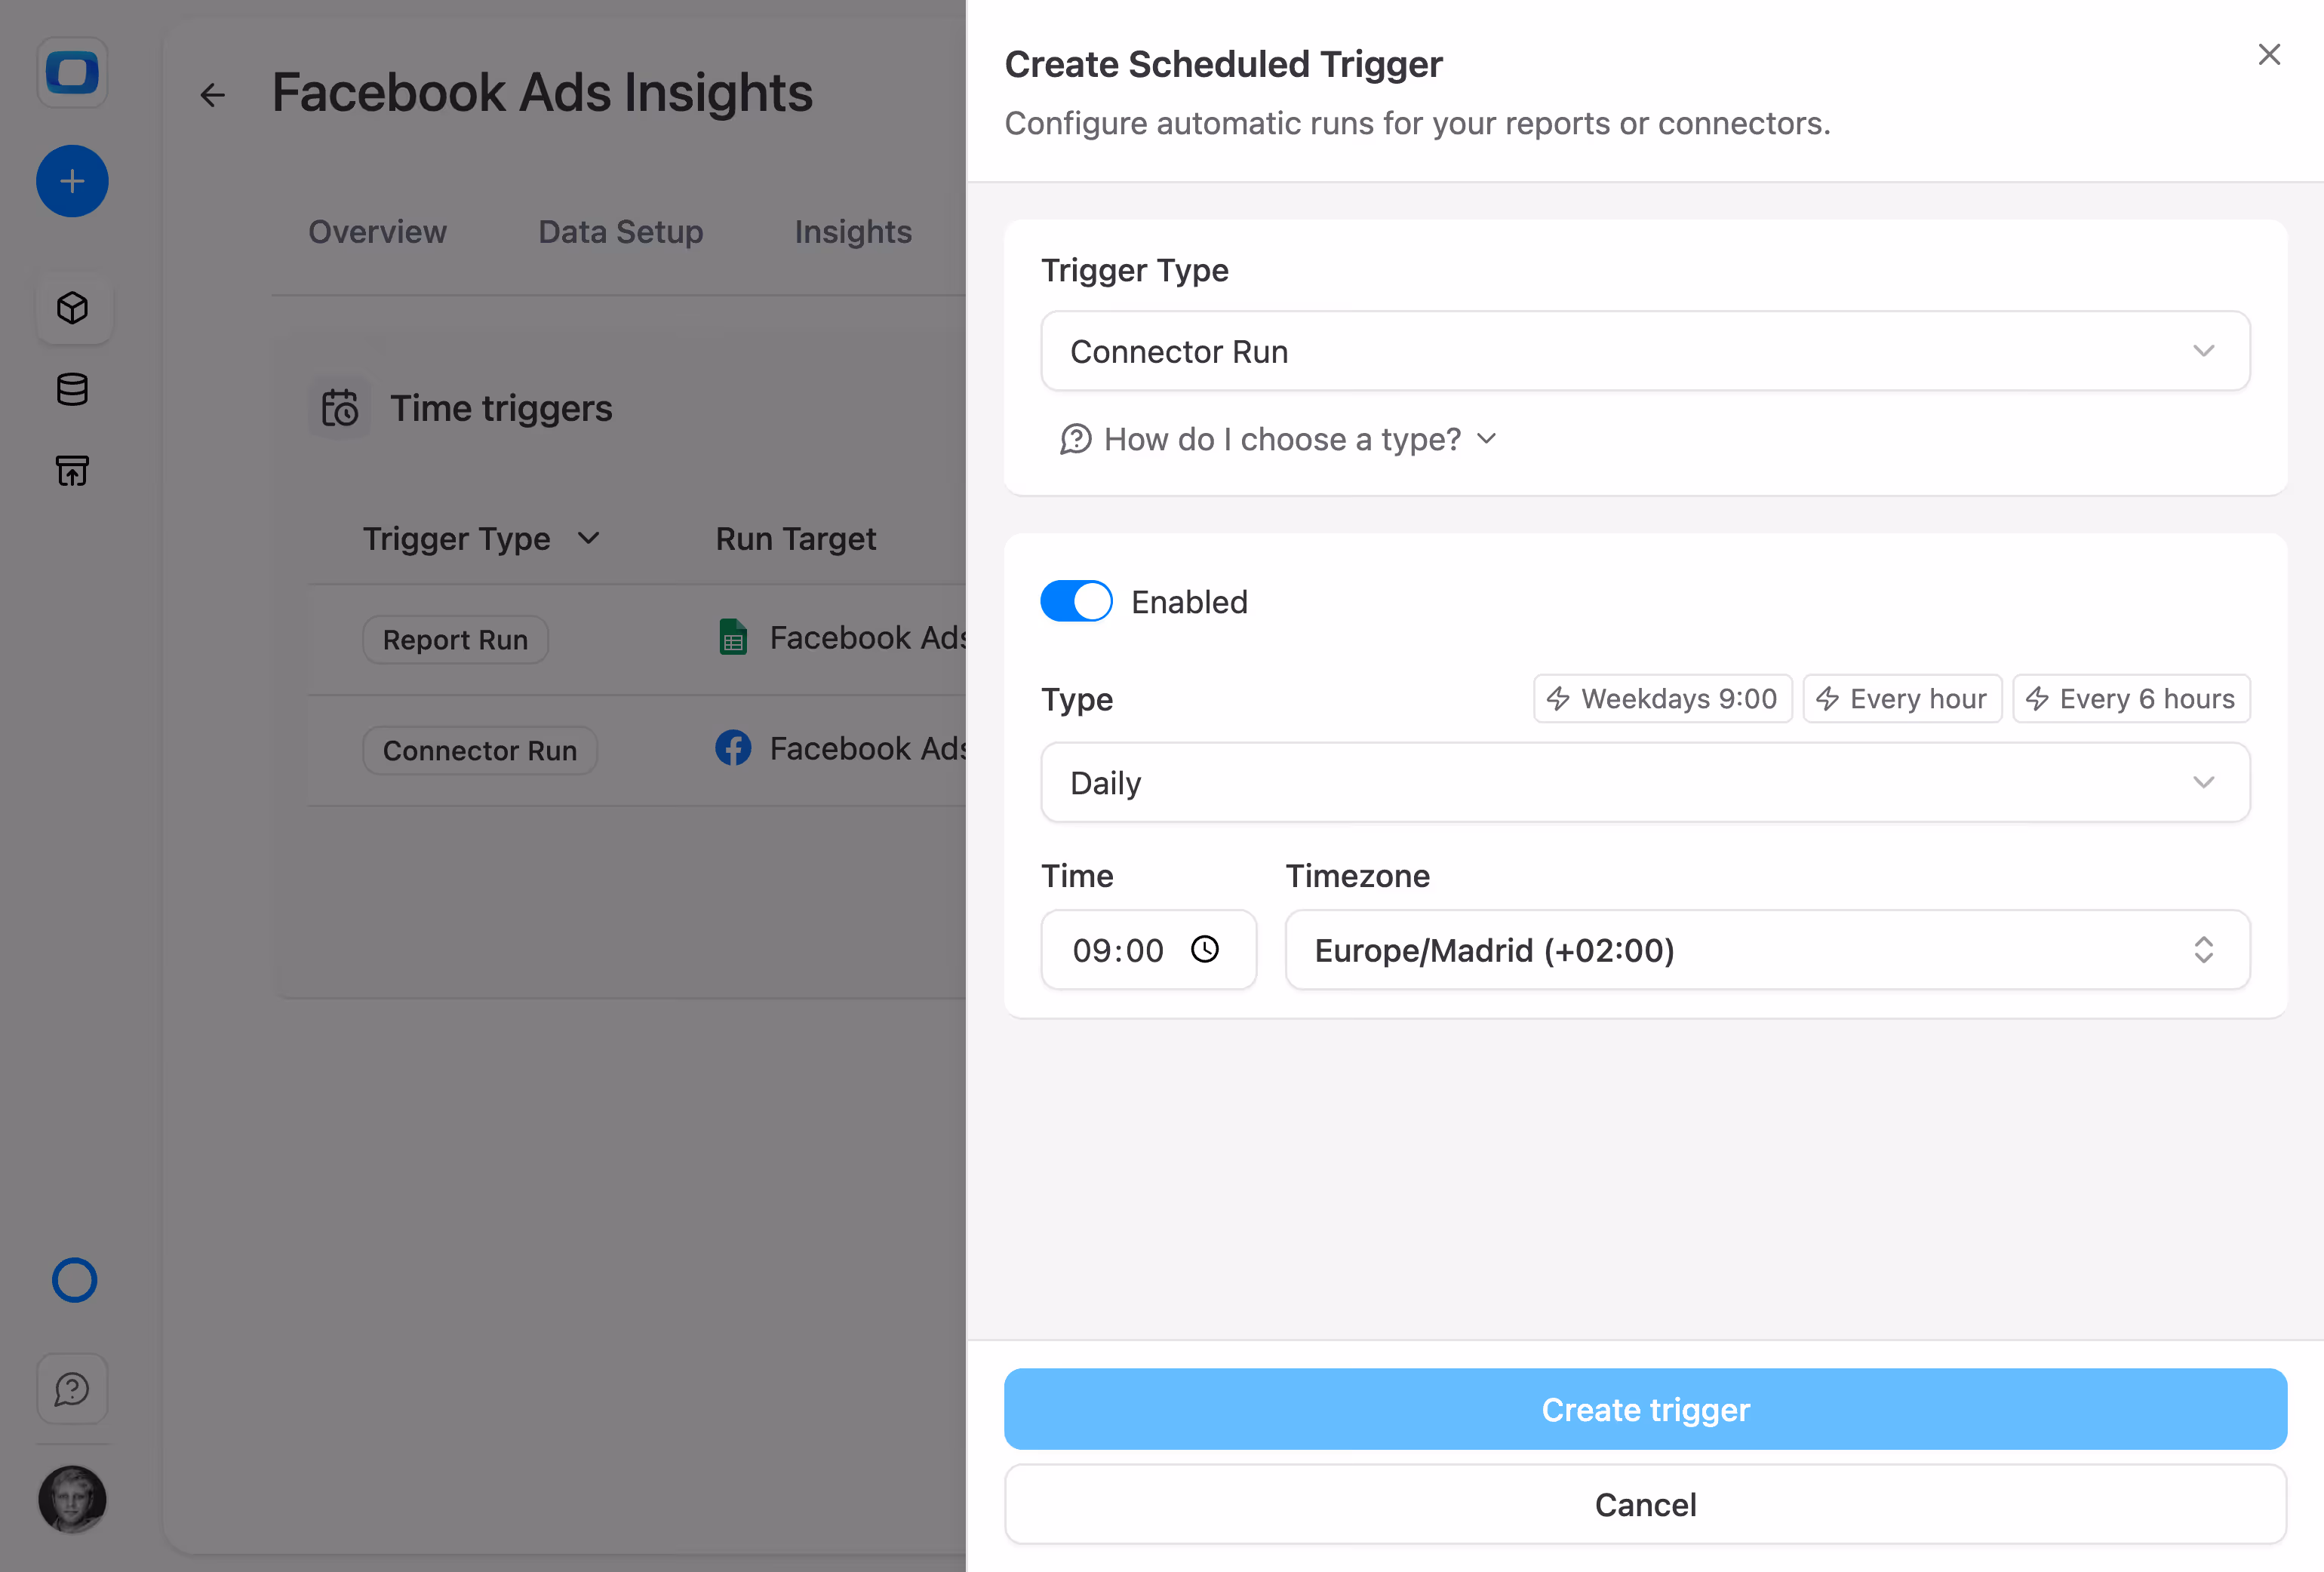Image resolution: width=2324 pixels, height=1572 pixels.
Task: Click the blue plus create button
Action: coord(72,181)
